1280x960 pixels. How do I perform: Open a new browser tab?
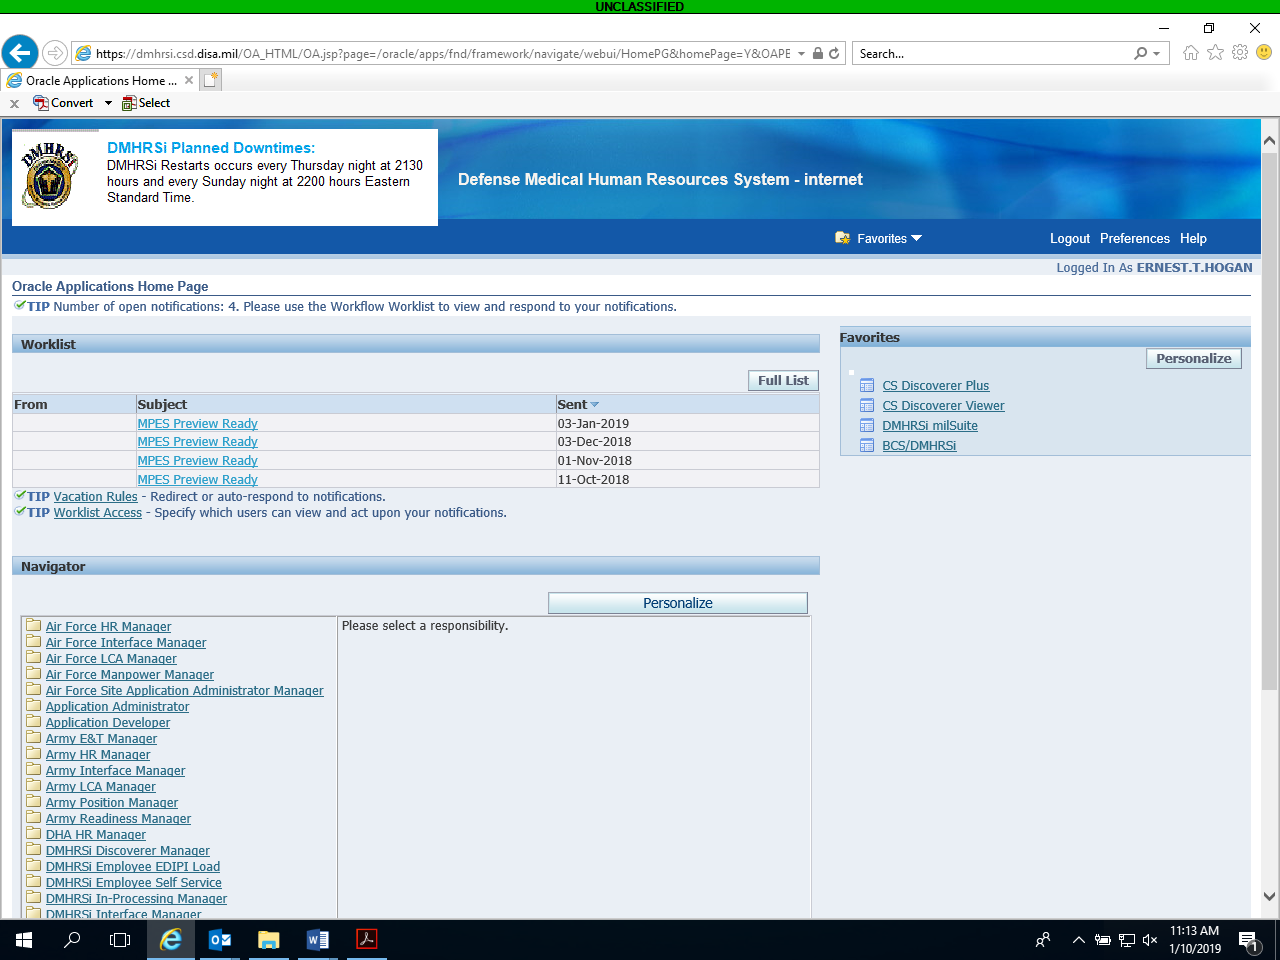[211, 80]
